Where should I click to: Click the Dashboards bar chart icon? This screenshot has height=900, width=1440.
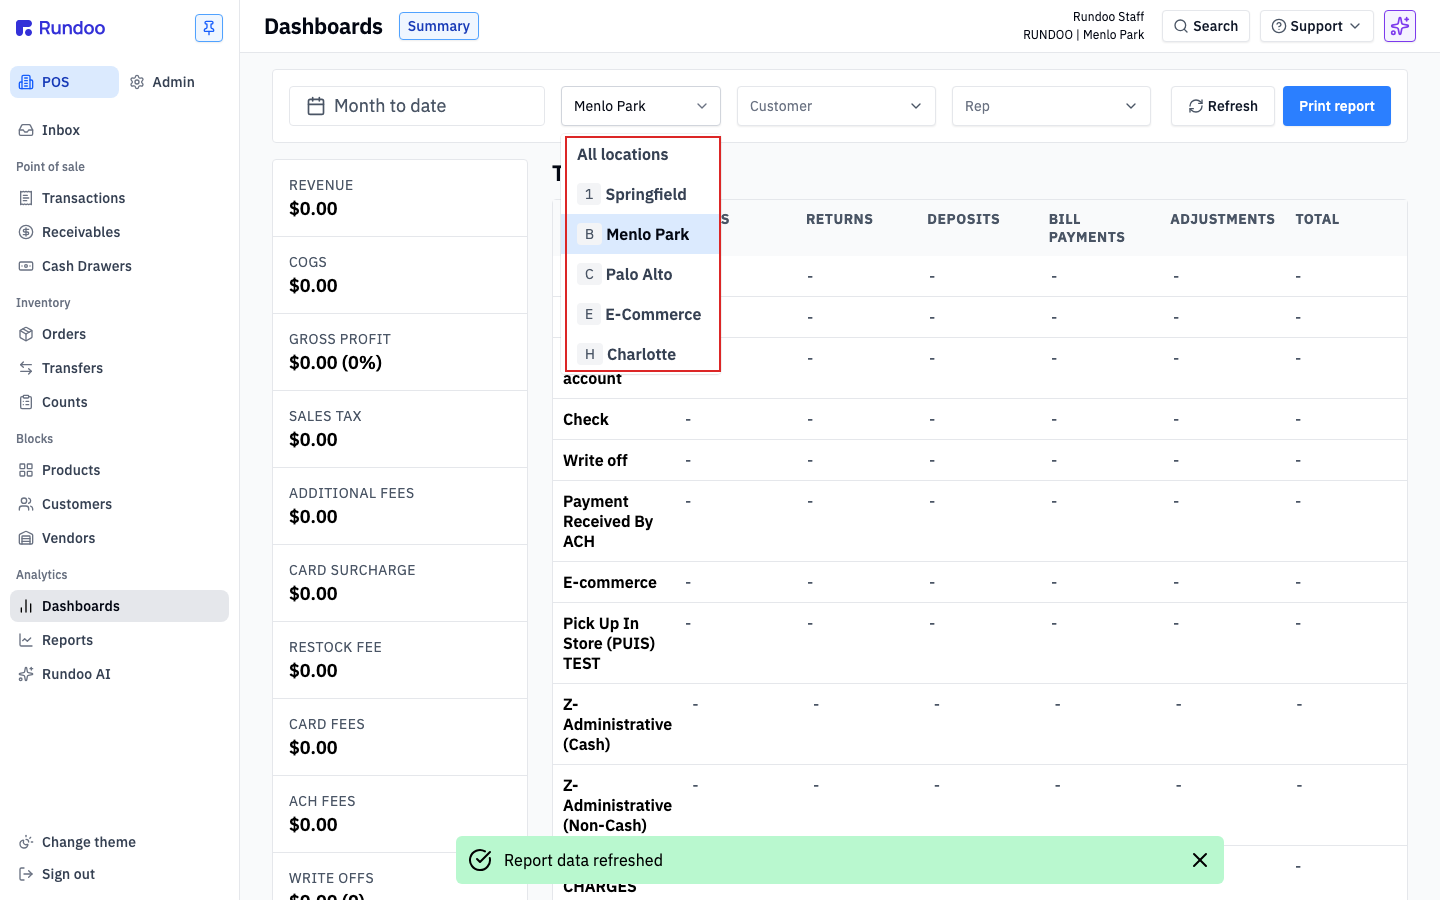[x=26, y=606]
